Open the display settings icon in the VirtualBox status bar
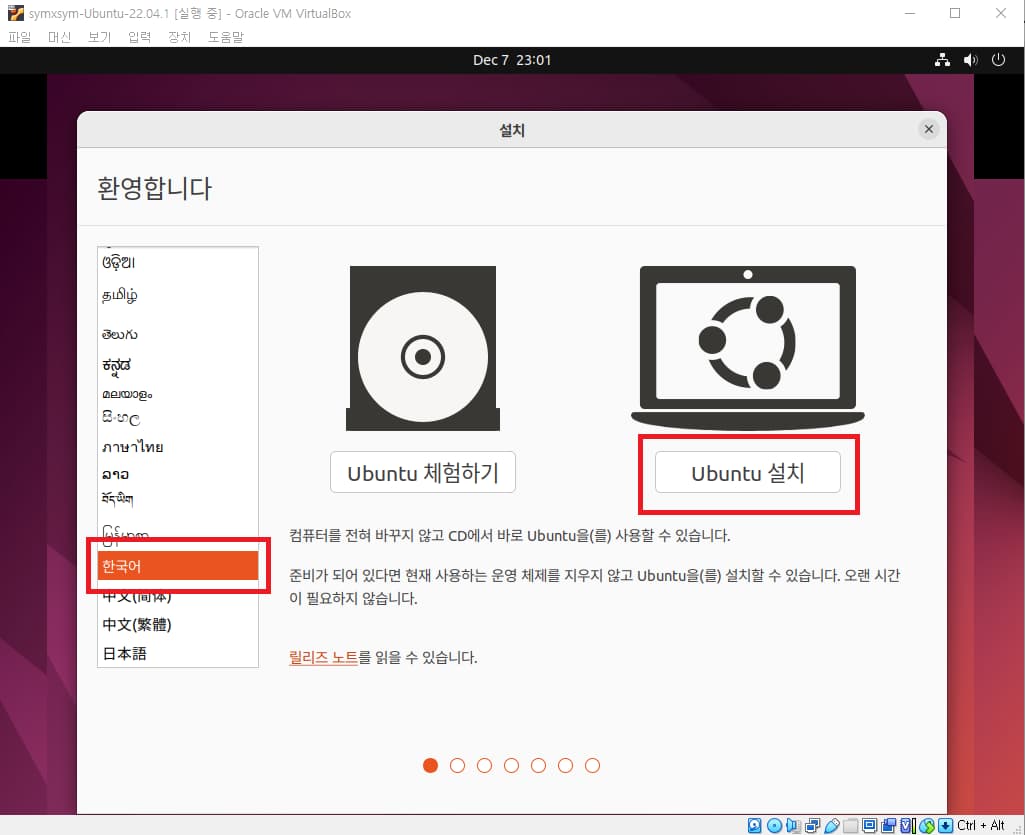The image size is (1025, 835). coord(869,825)
